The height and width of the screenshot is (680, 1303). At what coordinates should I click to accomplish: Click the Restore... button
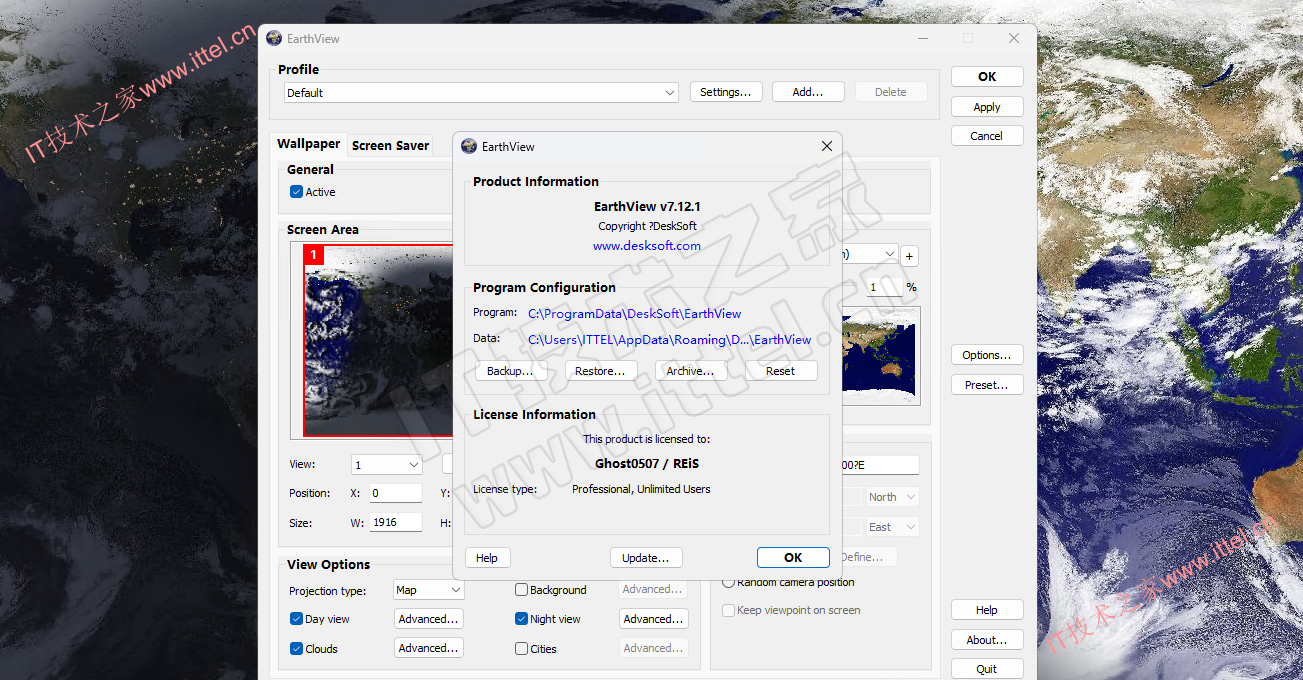point(601,371)
